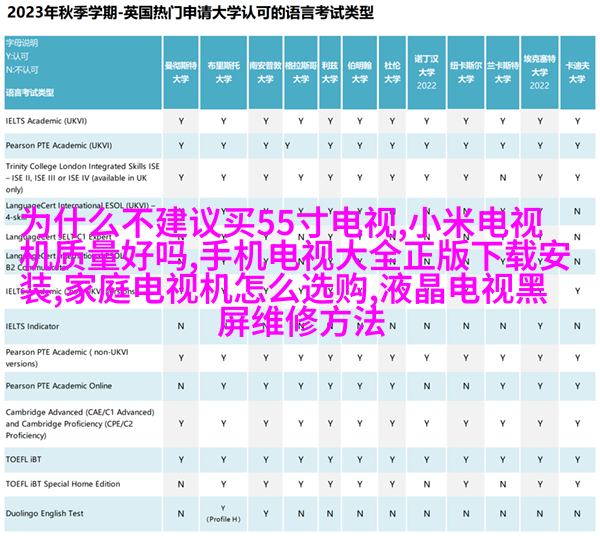Select the Cambridge Advanced (CAE/C1 Advanced) row label
Image resolution: width=600 pixels, height=536 pixels.
click(80, 424)
